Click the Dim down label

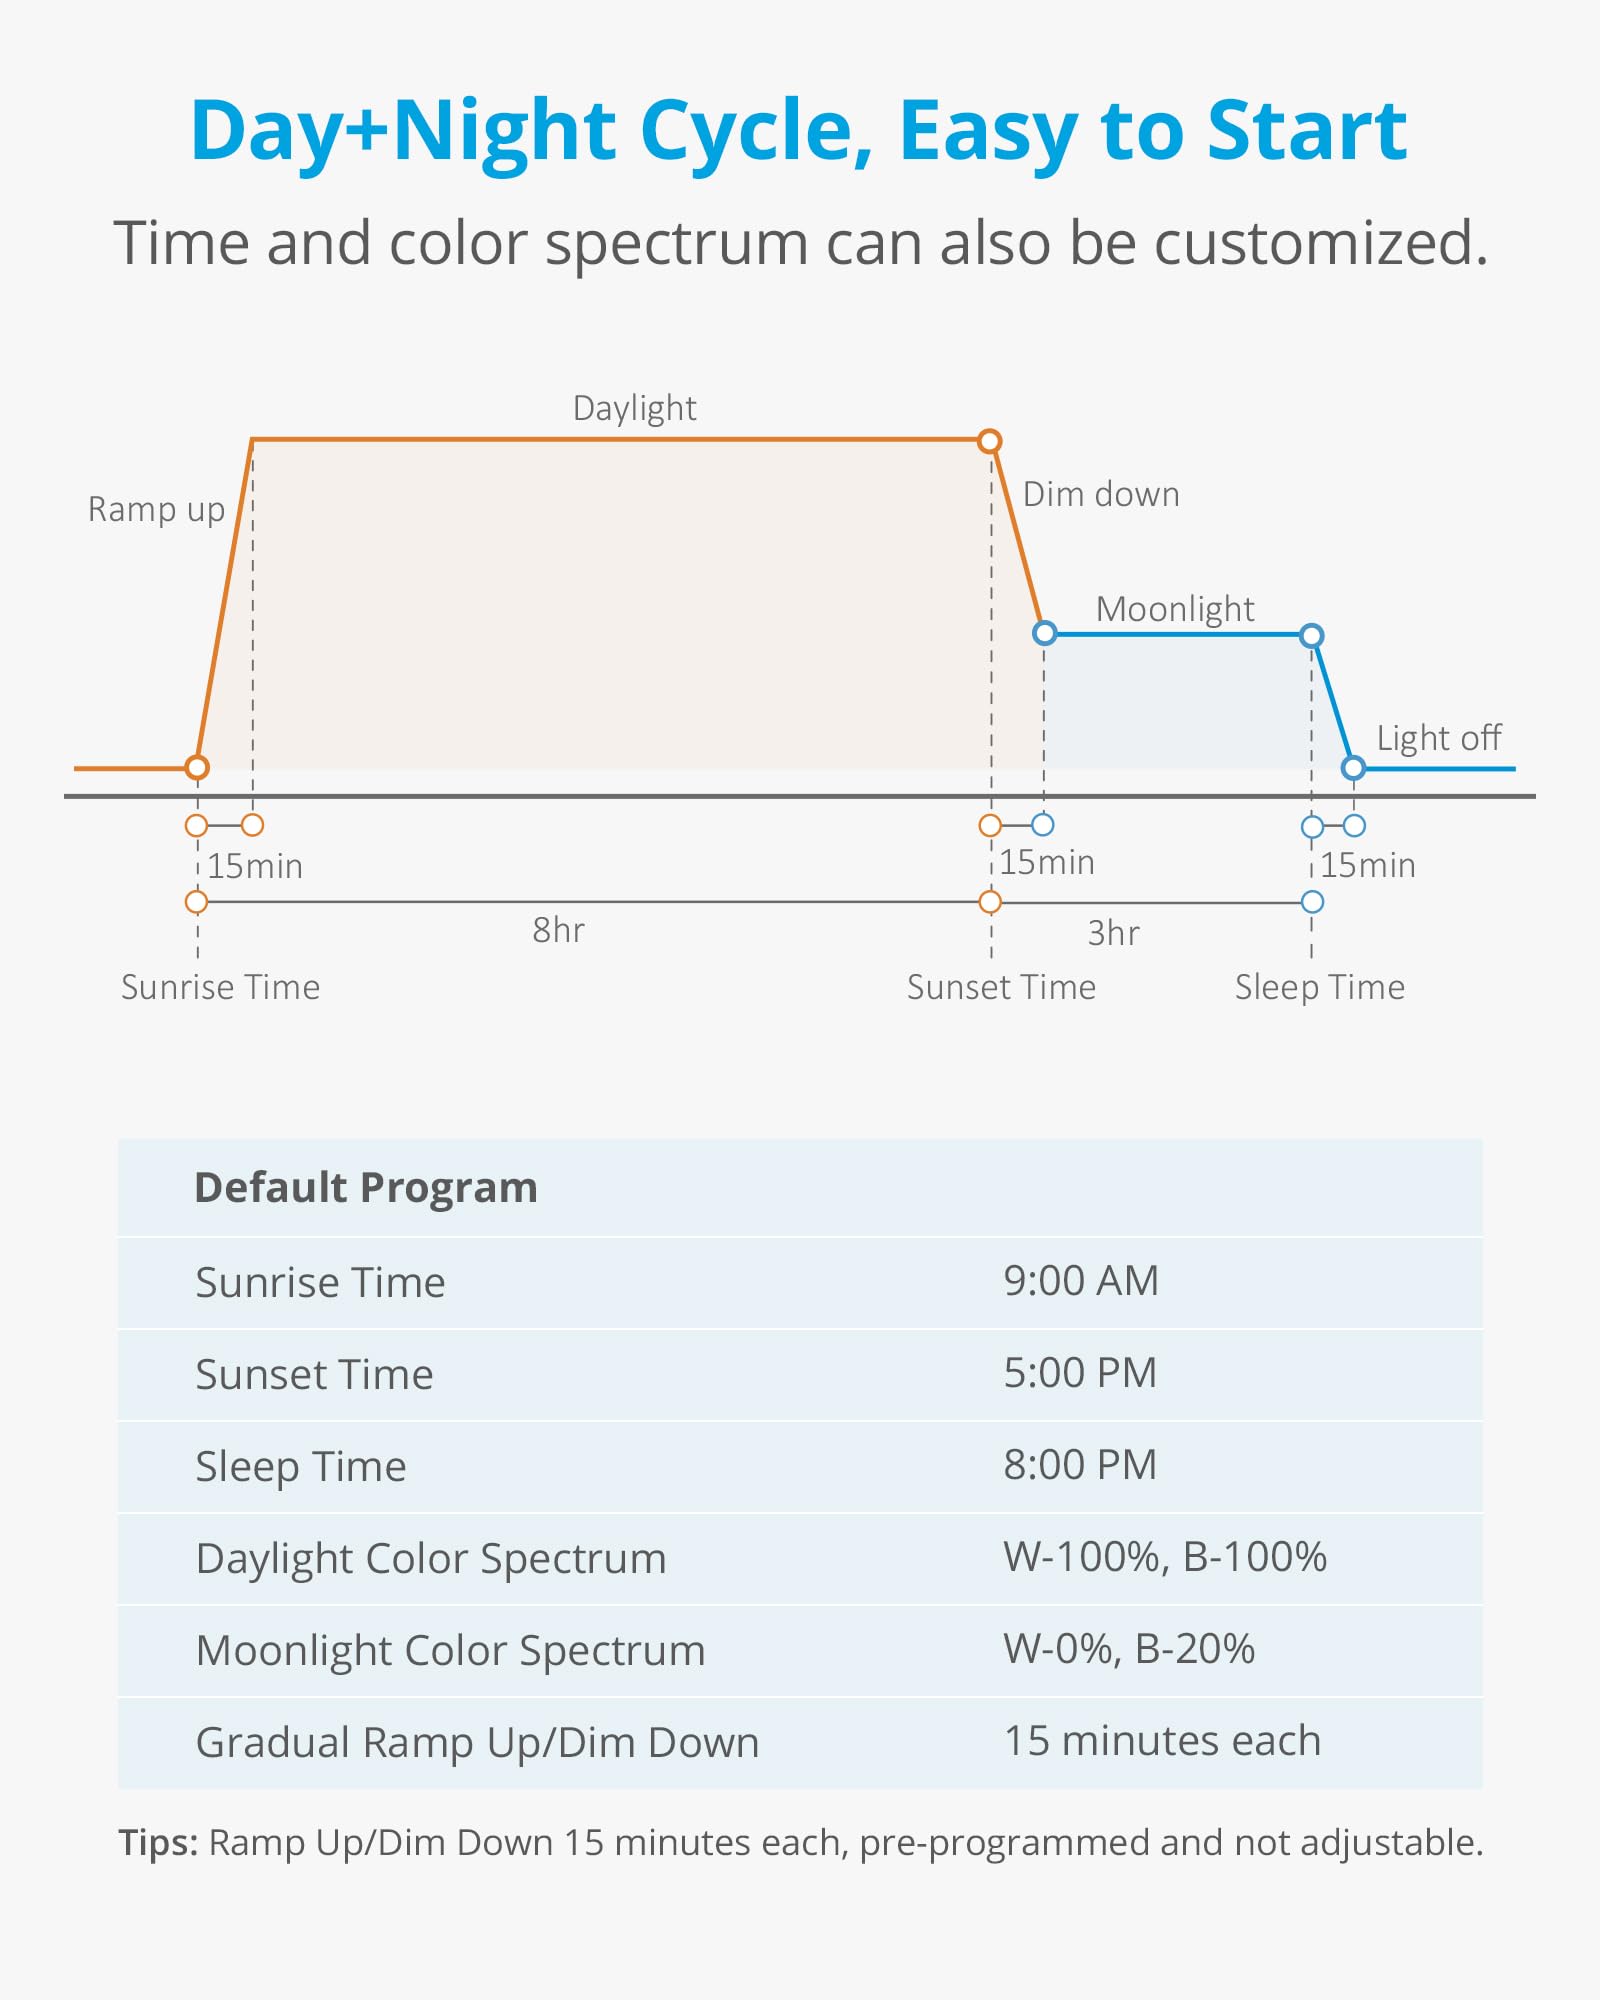tap(1101, 494)
